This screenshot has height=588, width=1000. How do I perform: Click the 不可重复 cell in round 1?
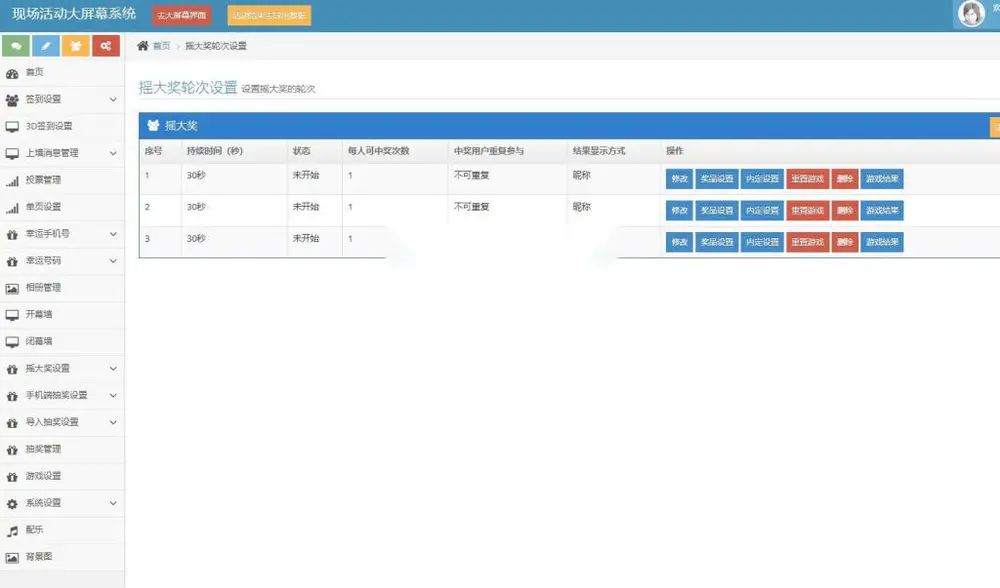[471, 175]
